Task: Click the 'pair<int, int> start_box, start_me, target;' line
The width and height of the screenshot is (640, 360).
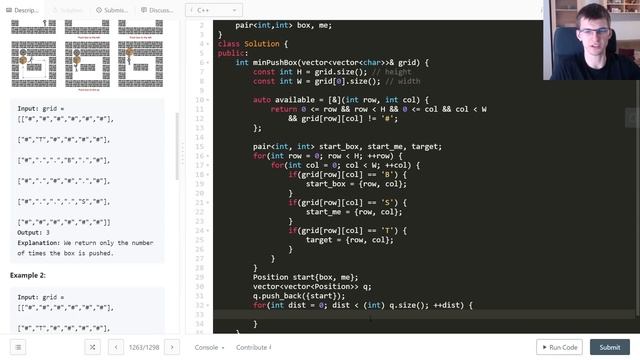Action: tap(347, 147)
